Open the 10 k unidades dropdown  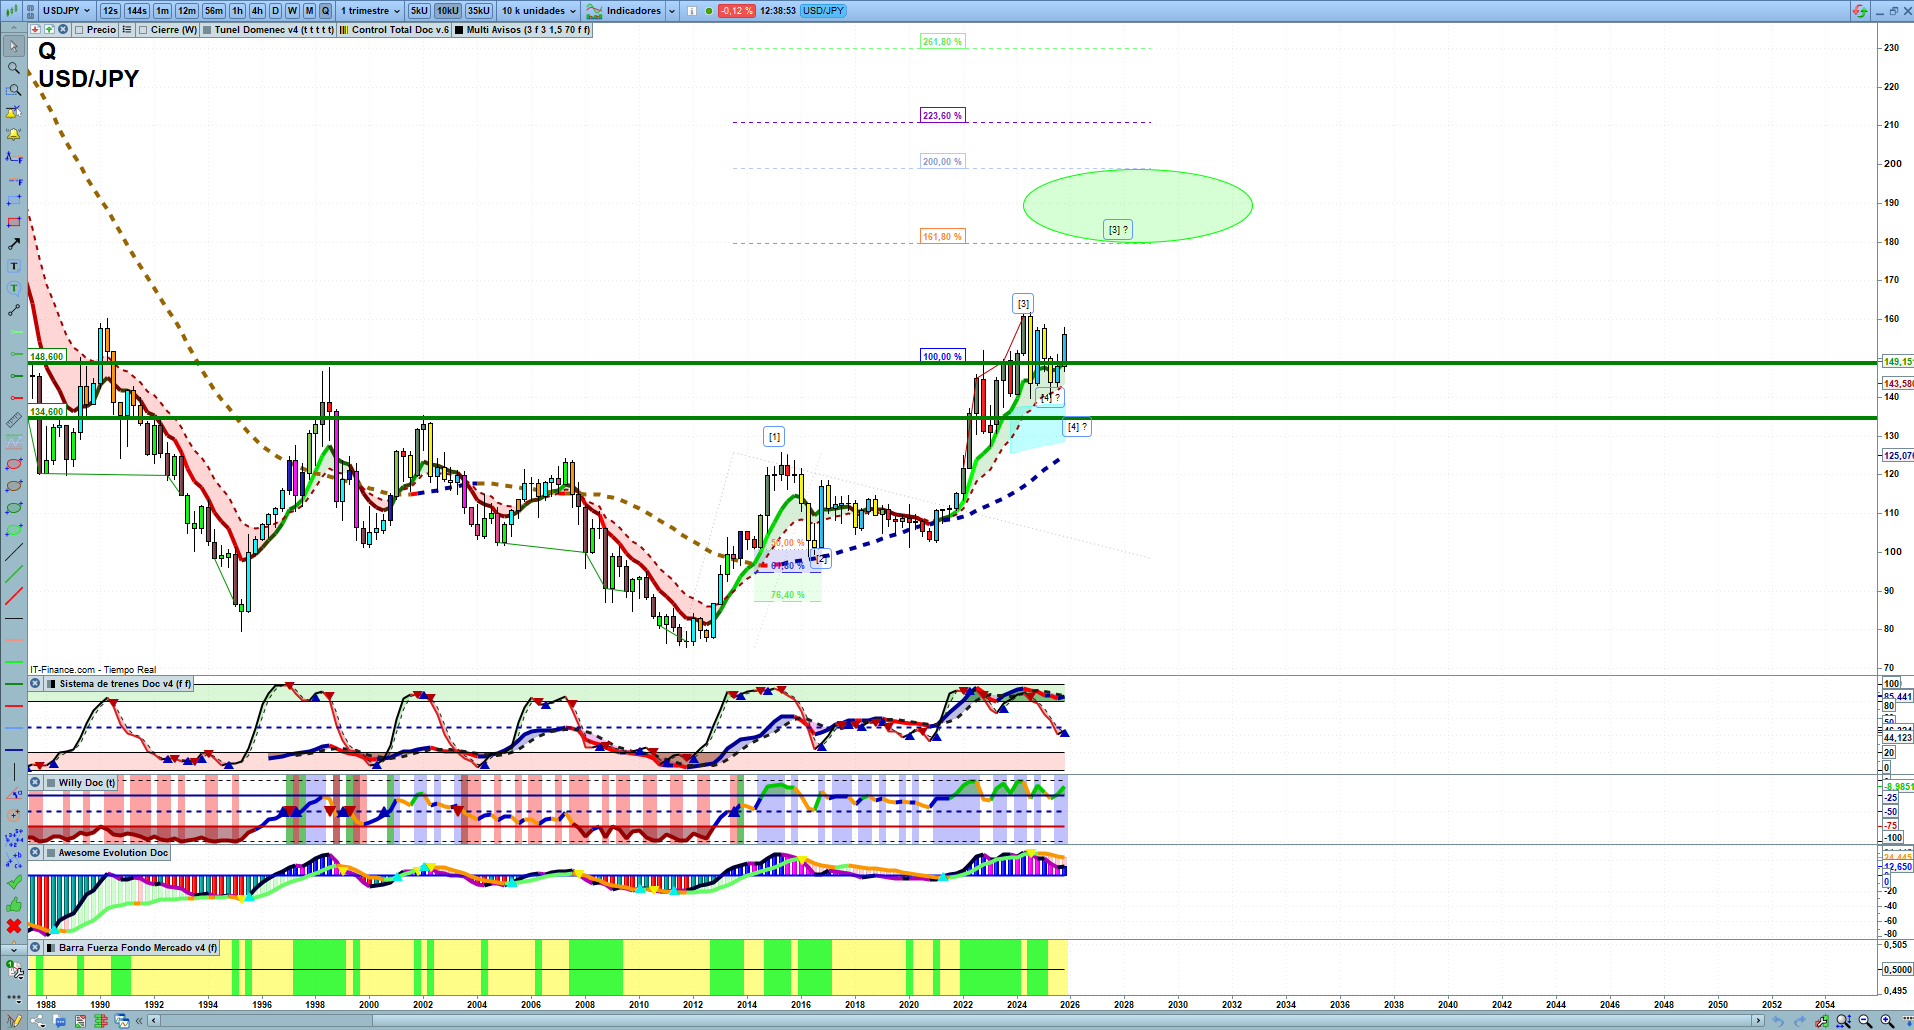(539, 11)
